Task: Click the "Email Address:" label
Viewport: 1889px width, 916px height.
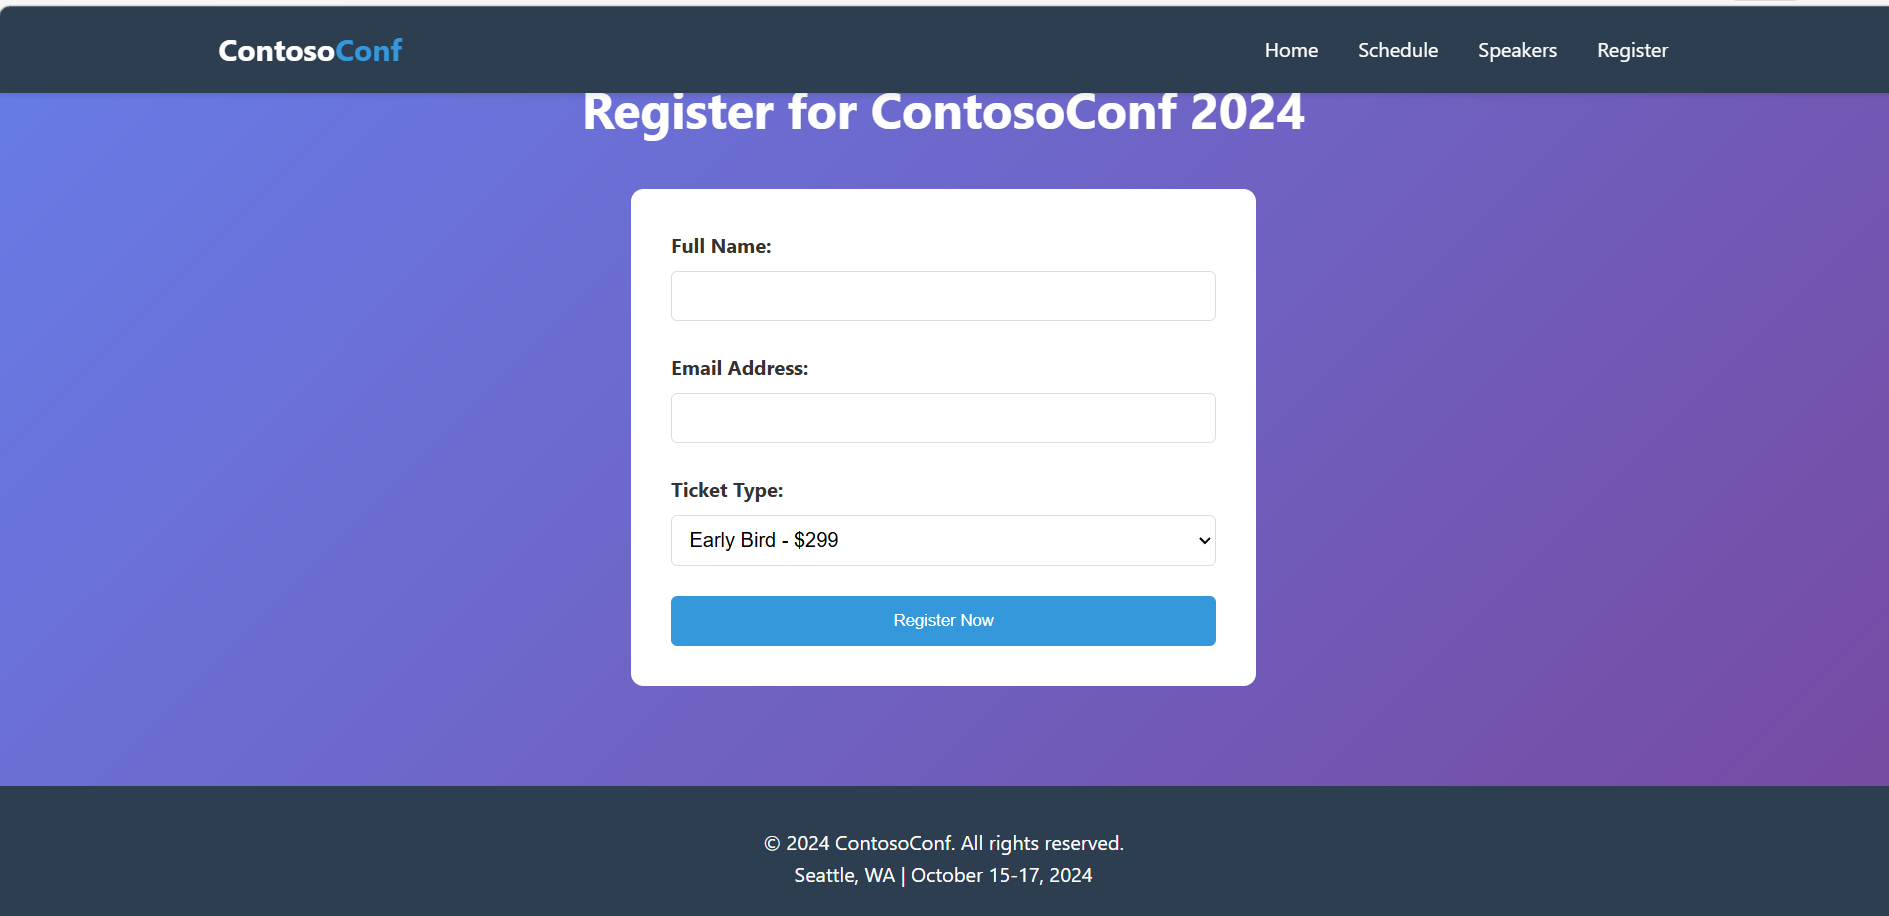Action: click(x=739, y=369)
